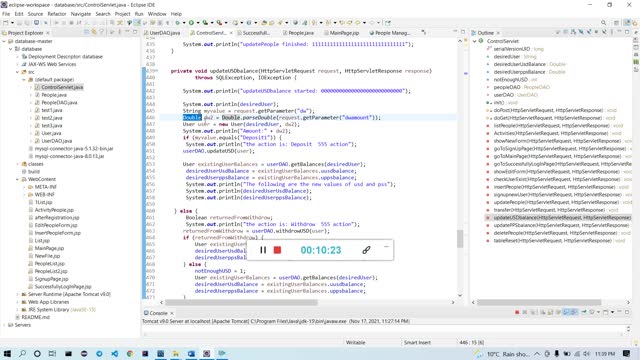The image size is (640, 360).
Task: Open PeopleDAO.java in Project Explorer
Action: click(59, 102)
